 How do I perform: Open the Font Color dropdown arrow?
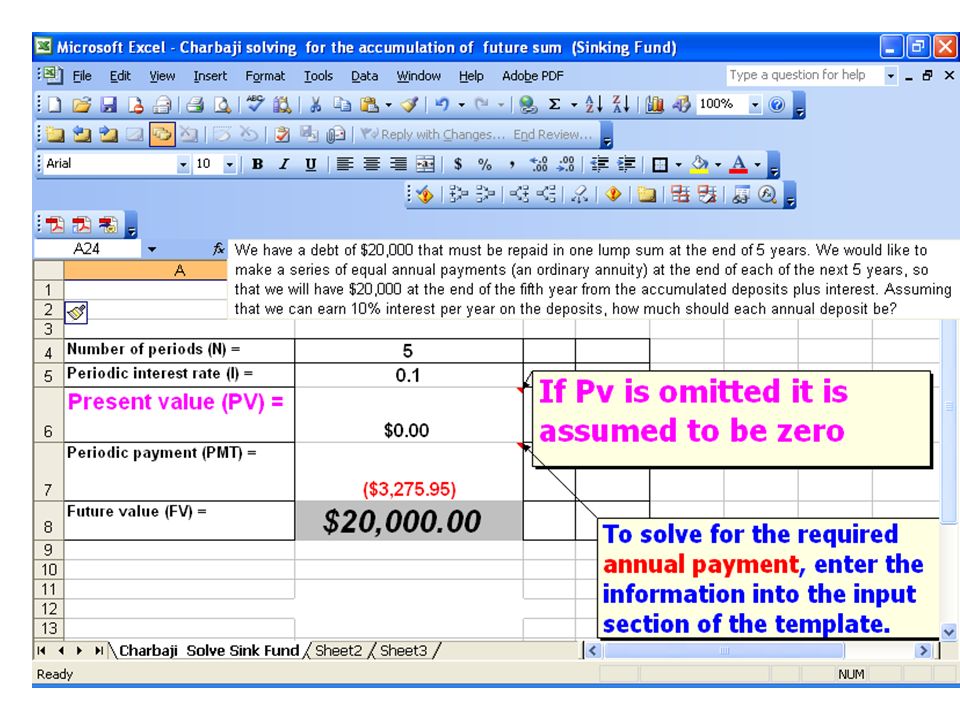click(757, 164)
